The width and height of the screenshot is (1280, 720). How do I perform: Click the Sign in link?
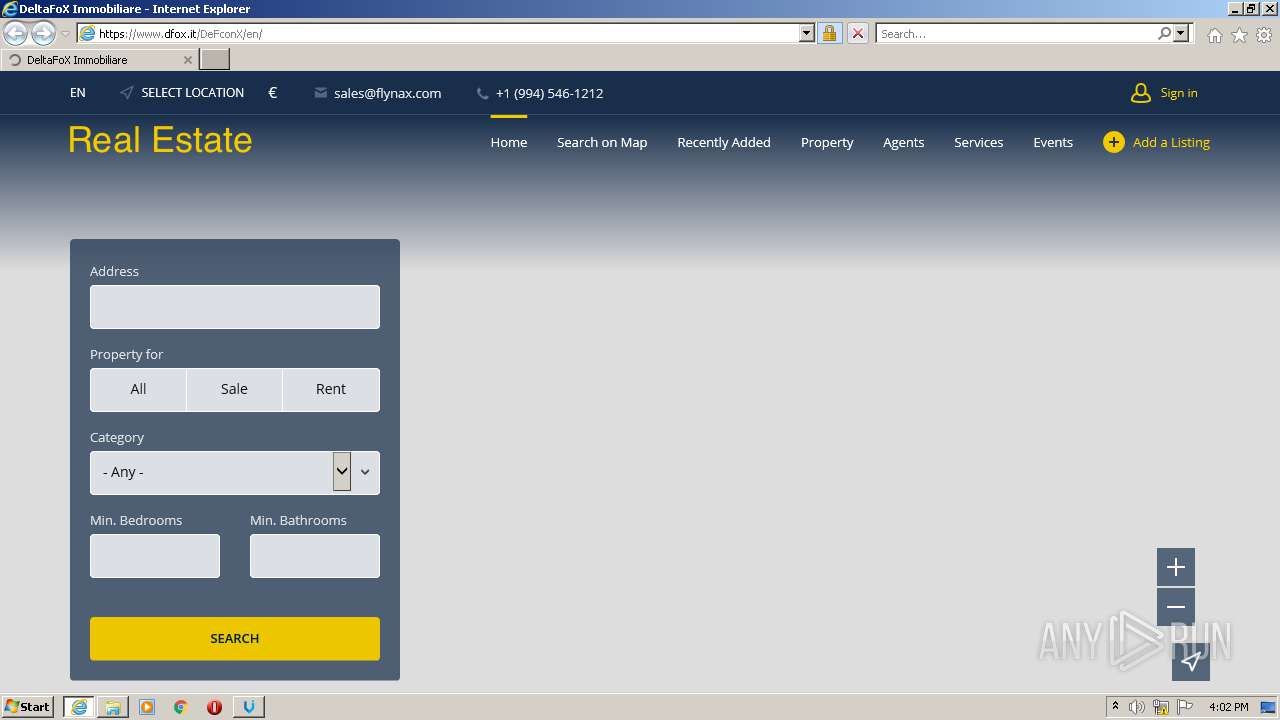tap(1179, 93)
